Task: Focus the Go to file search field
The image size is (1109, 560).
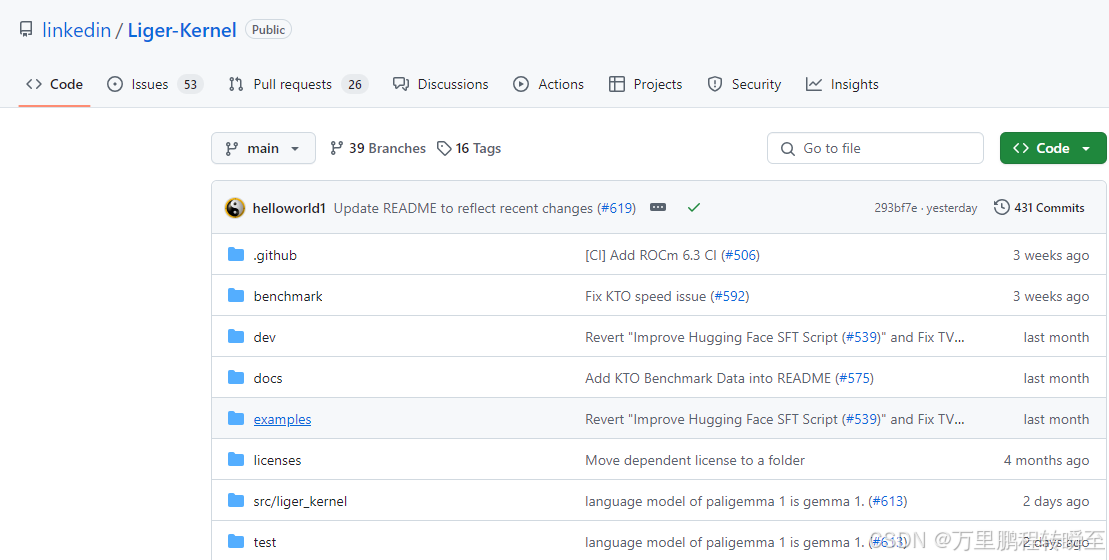Action: [x=875, y=148]
